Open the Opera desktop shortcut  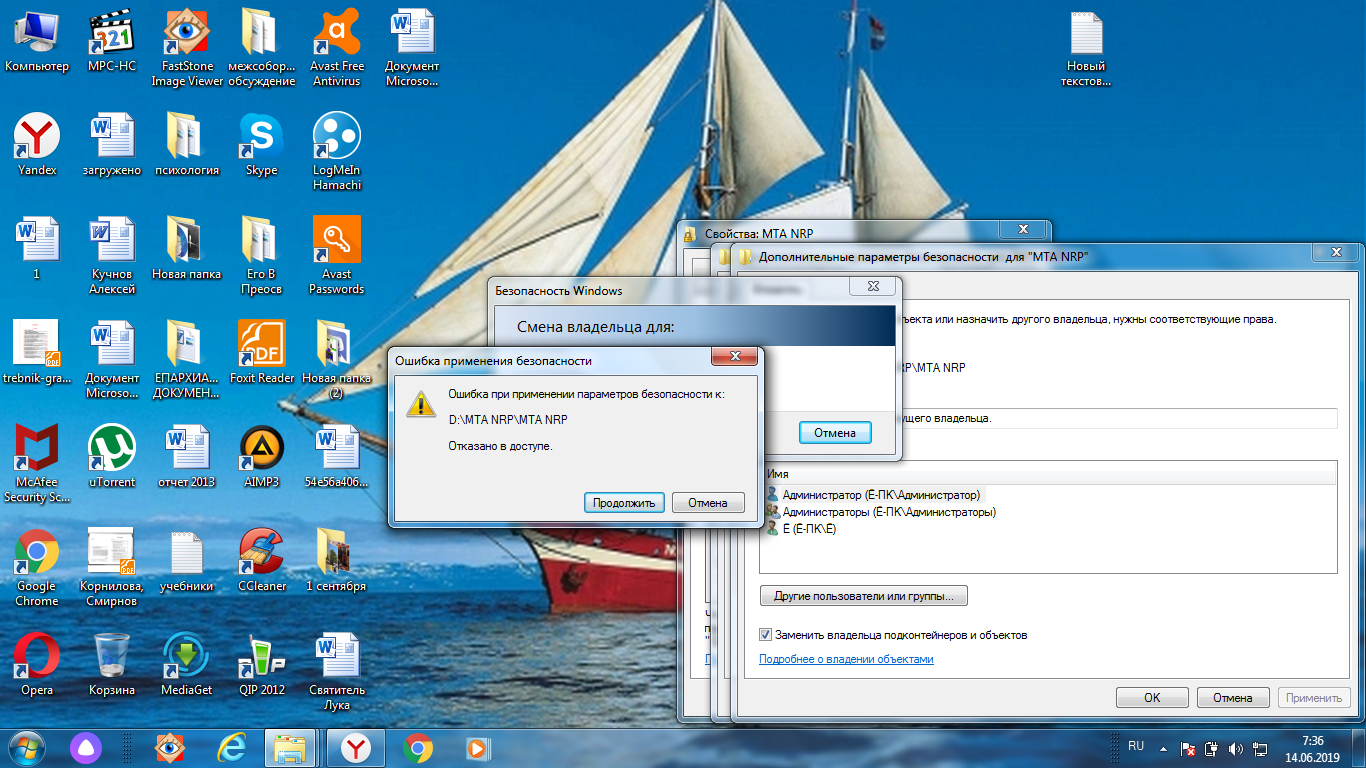[37, 665]
